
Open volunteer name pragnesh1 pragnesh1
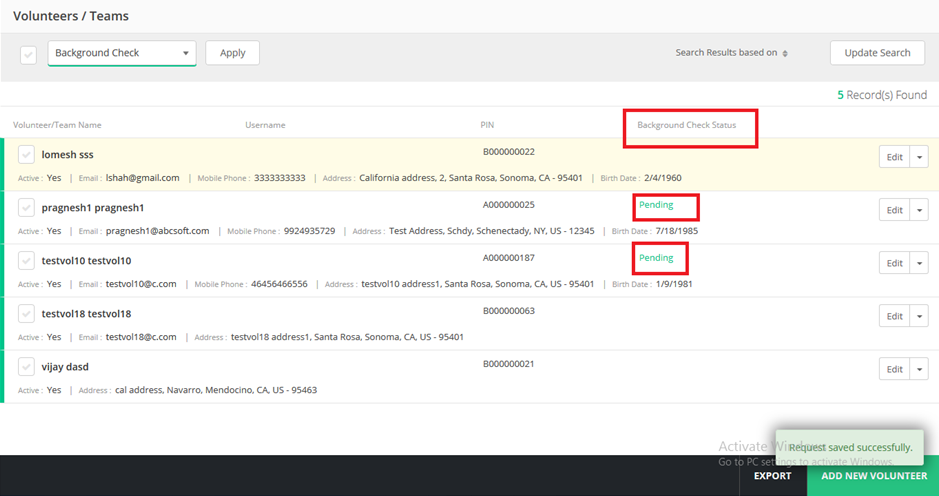coord(93,208)
